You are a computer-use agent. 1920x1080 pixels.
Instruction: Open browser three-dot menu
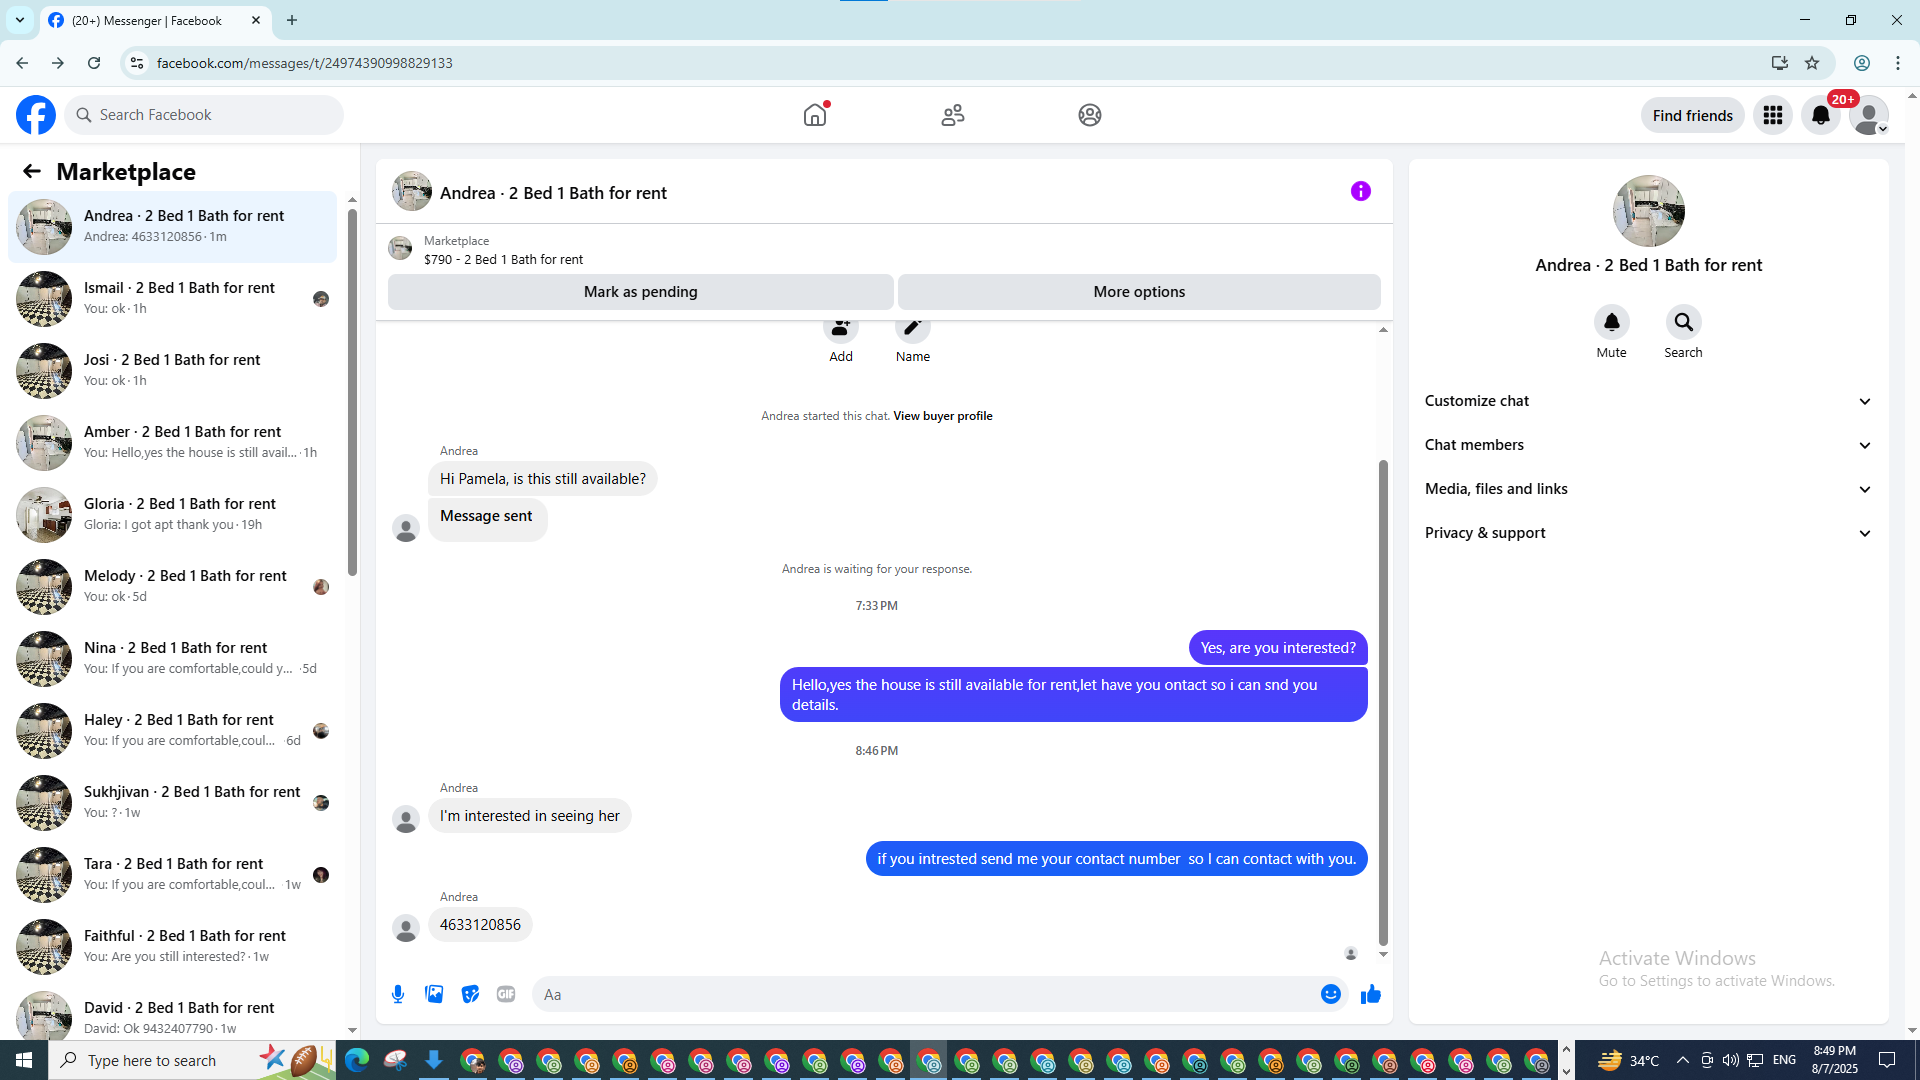tap(1898, 63)
